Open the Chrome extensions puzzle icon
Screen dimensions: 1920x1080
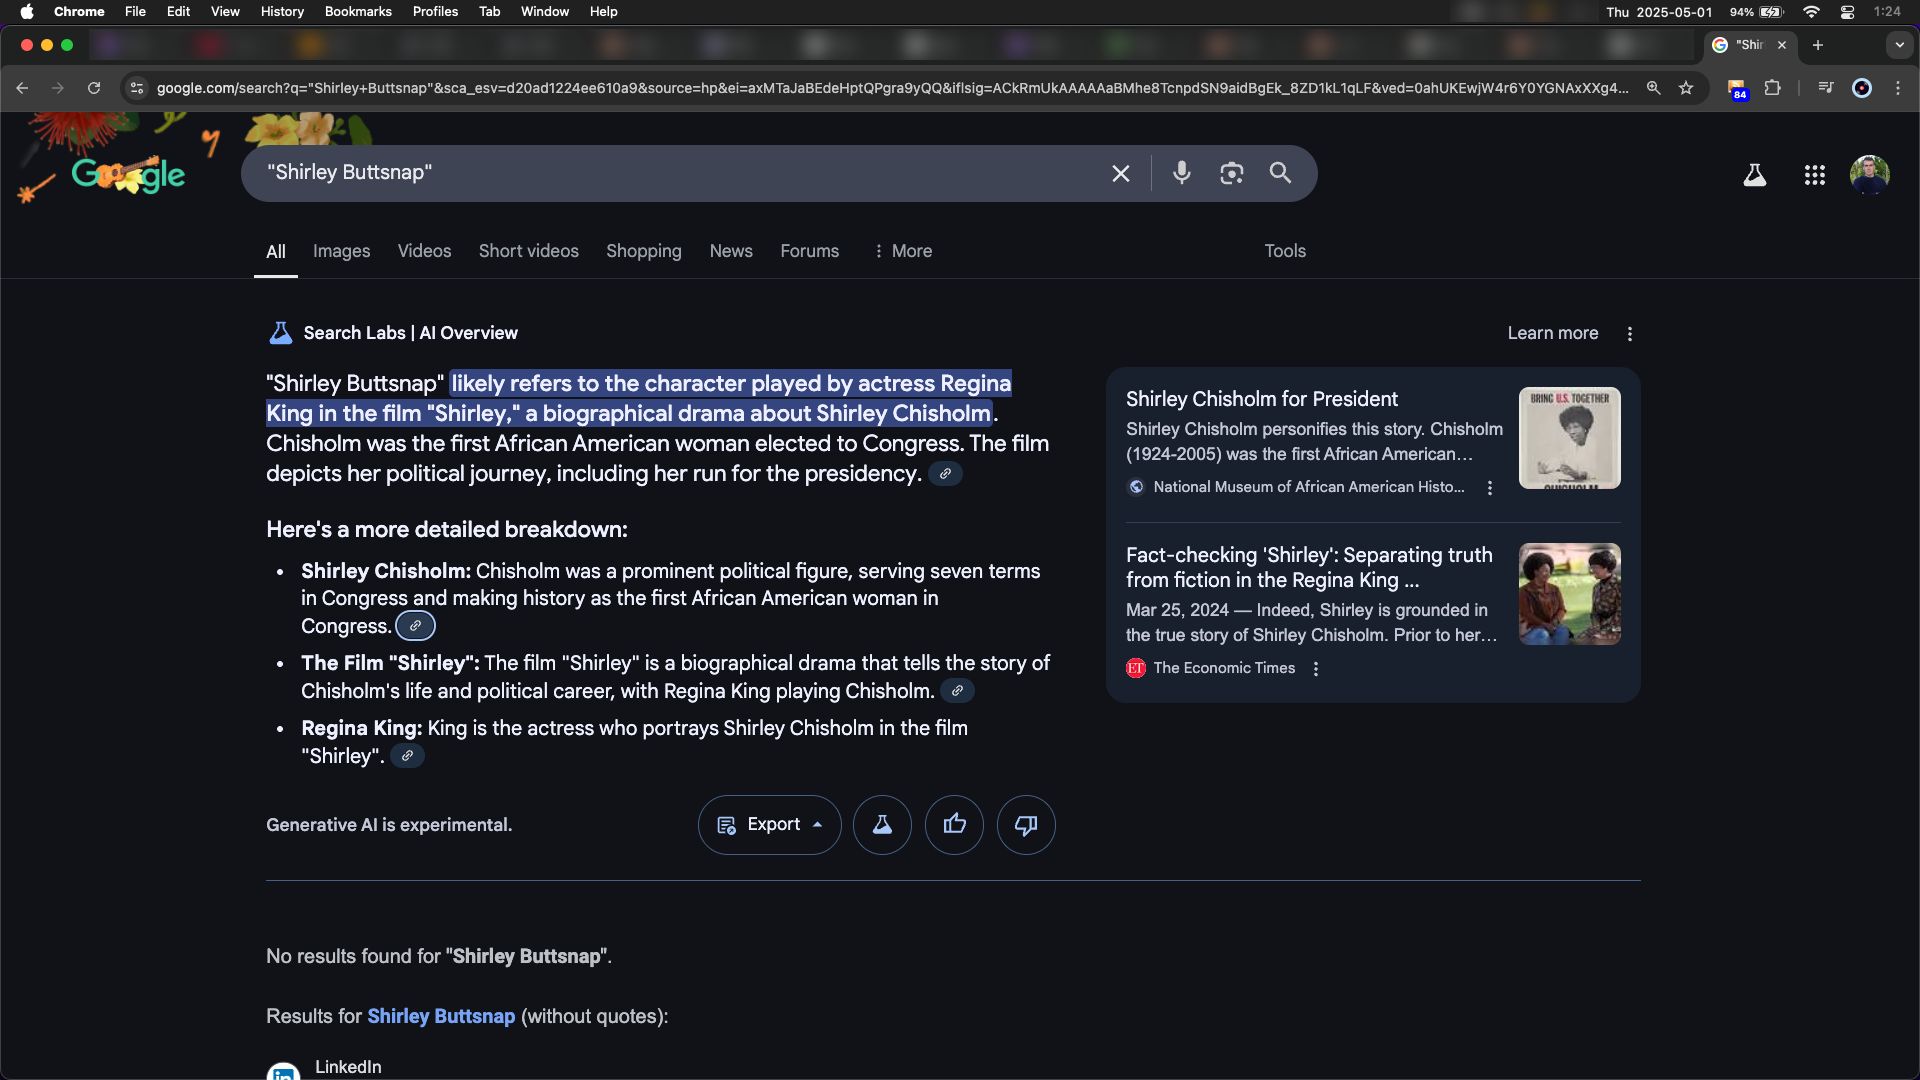1772,88
